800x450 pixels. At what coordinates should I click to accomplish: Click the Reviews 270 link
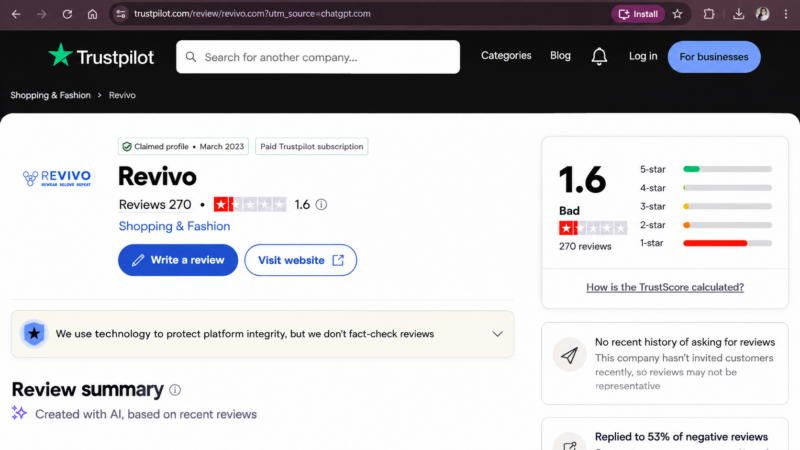point(155,205)
